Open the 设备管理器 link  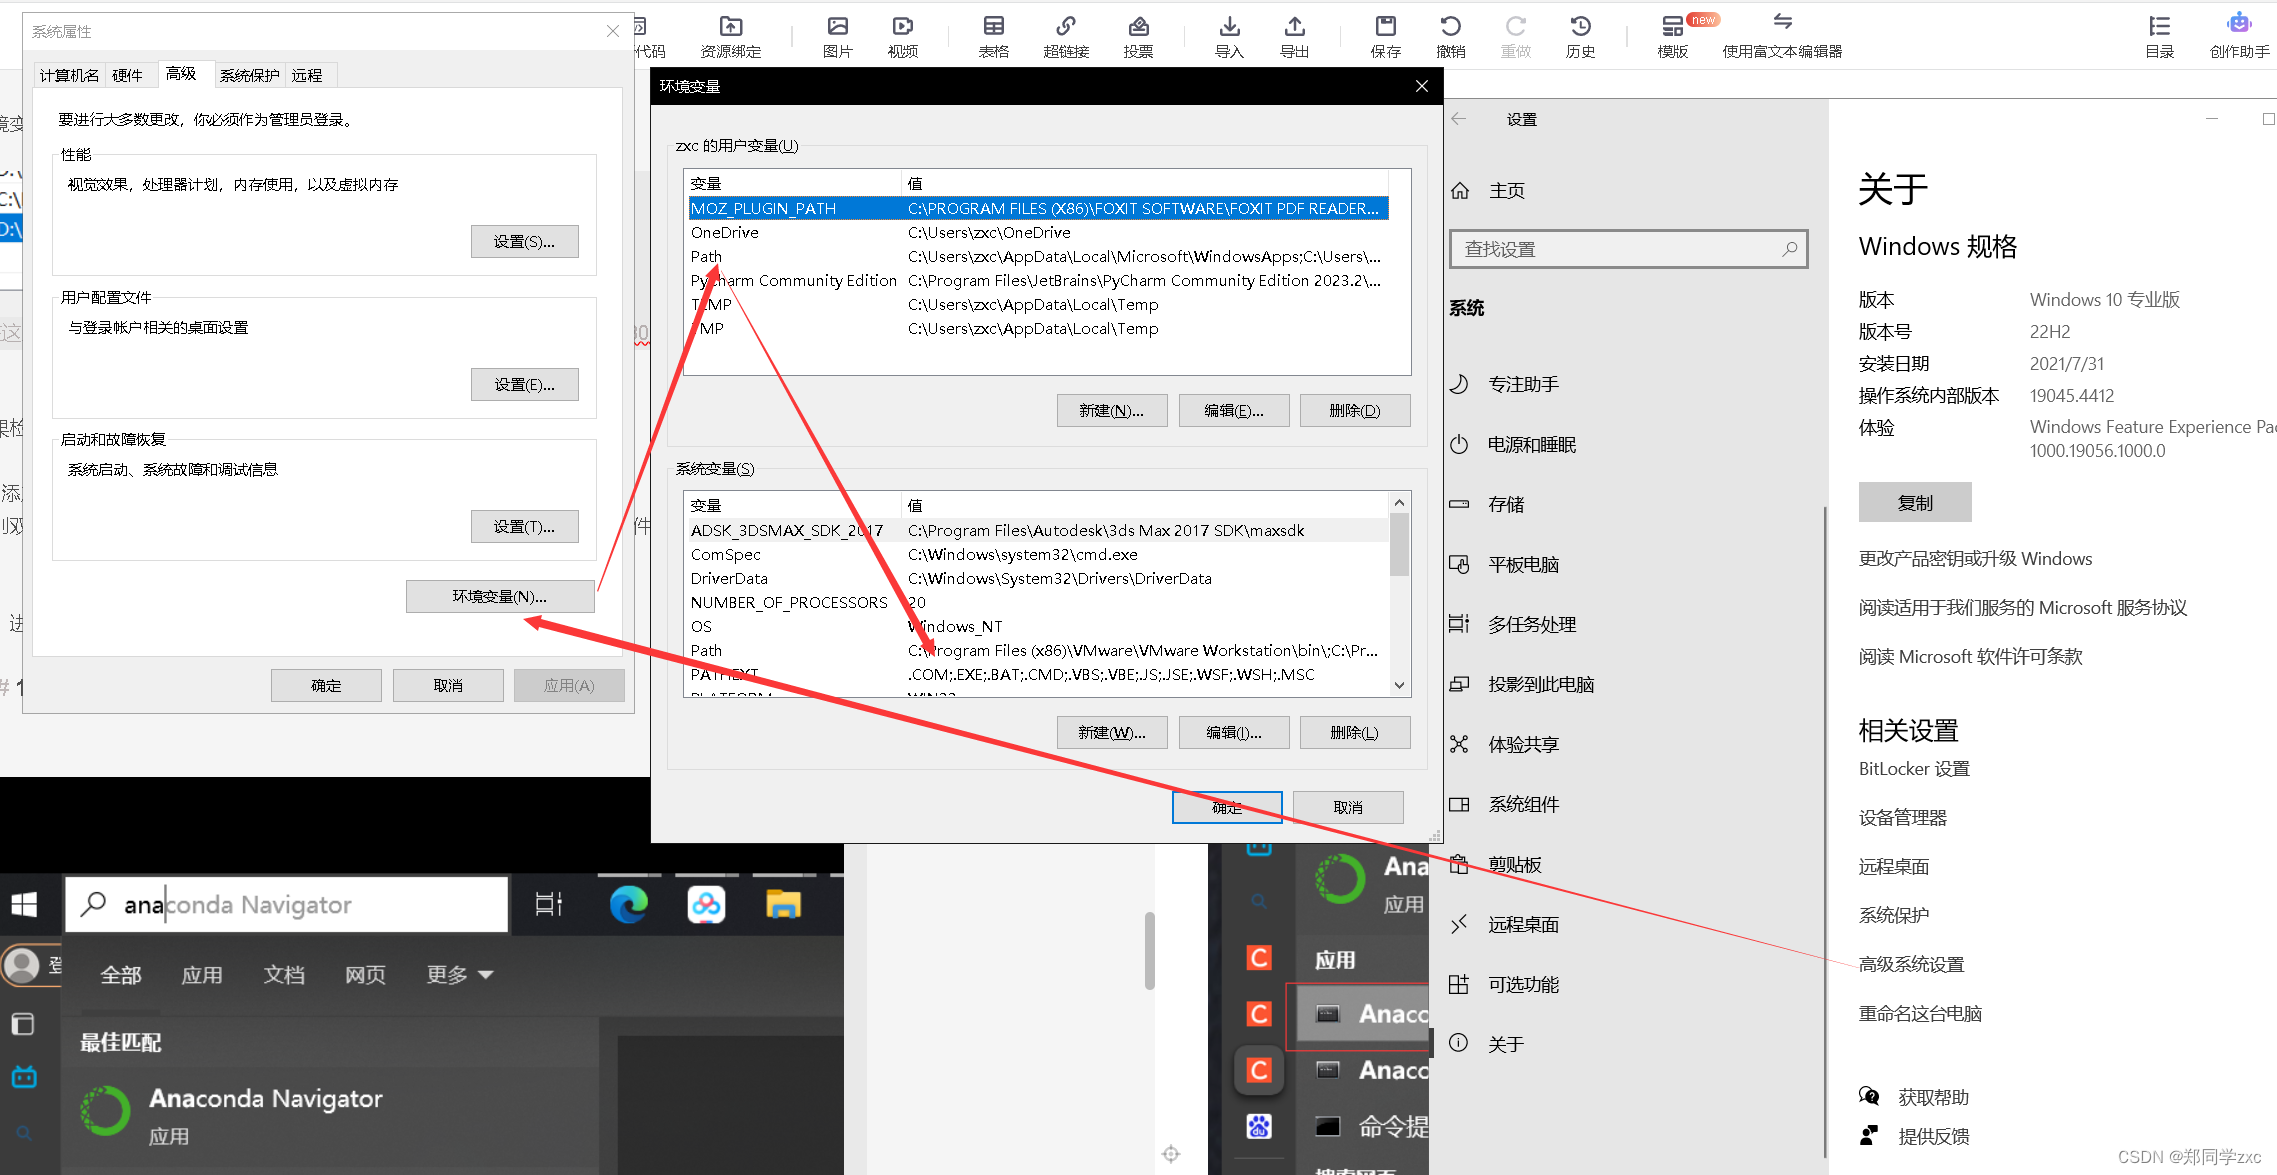click(x=1903, y=818)
